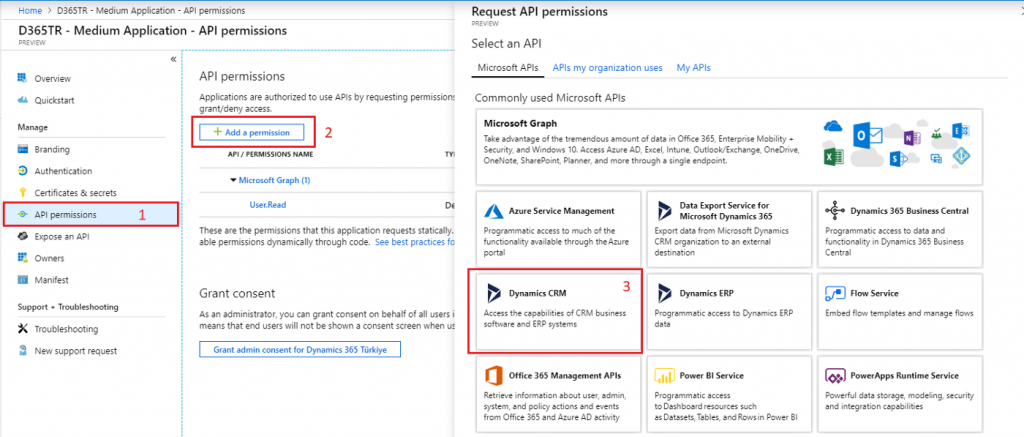Click the Troubleshooting wrench icon
1024x437 pixels.
point(23,329)
